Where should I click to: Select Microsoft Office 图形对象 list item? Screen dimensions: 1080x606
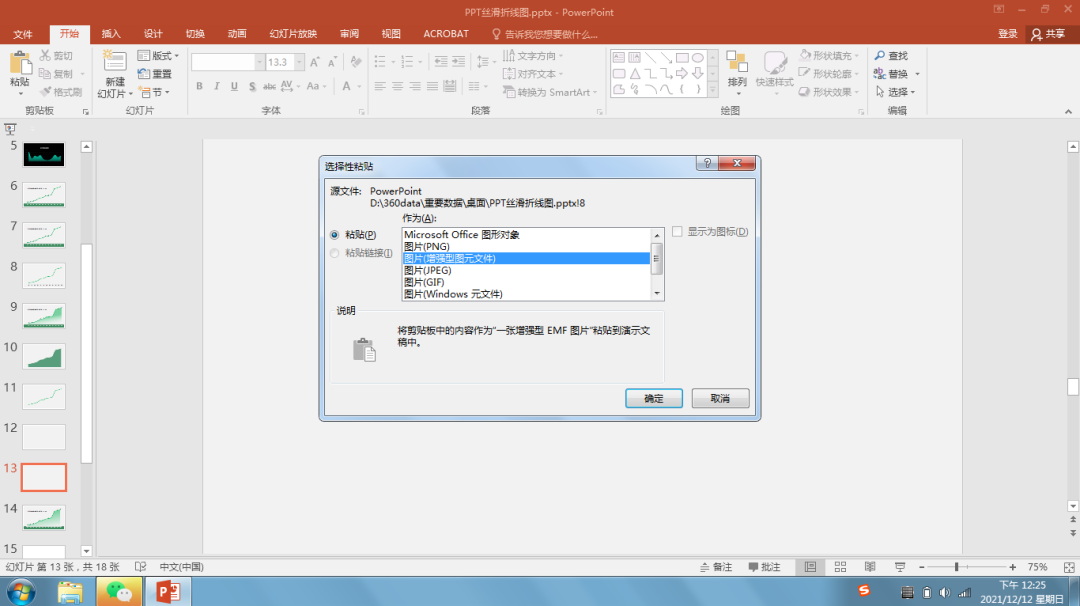coord(526,235)
